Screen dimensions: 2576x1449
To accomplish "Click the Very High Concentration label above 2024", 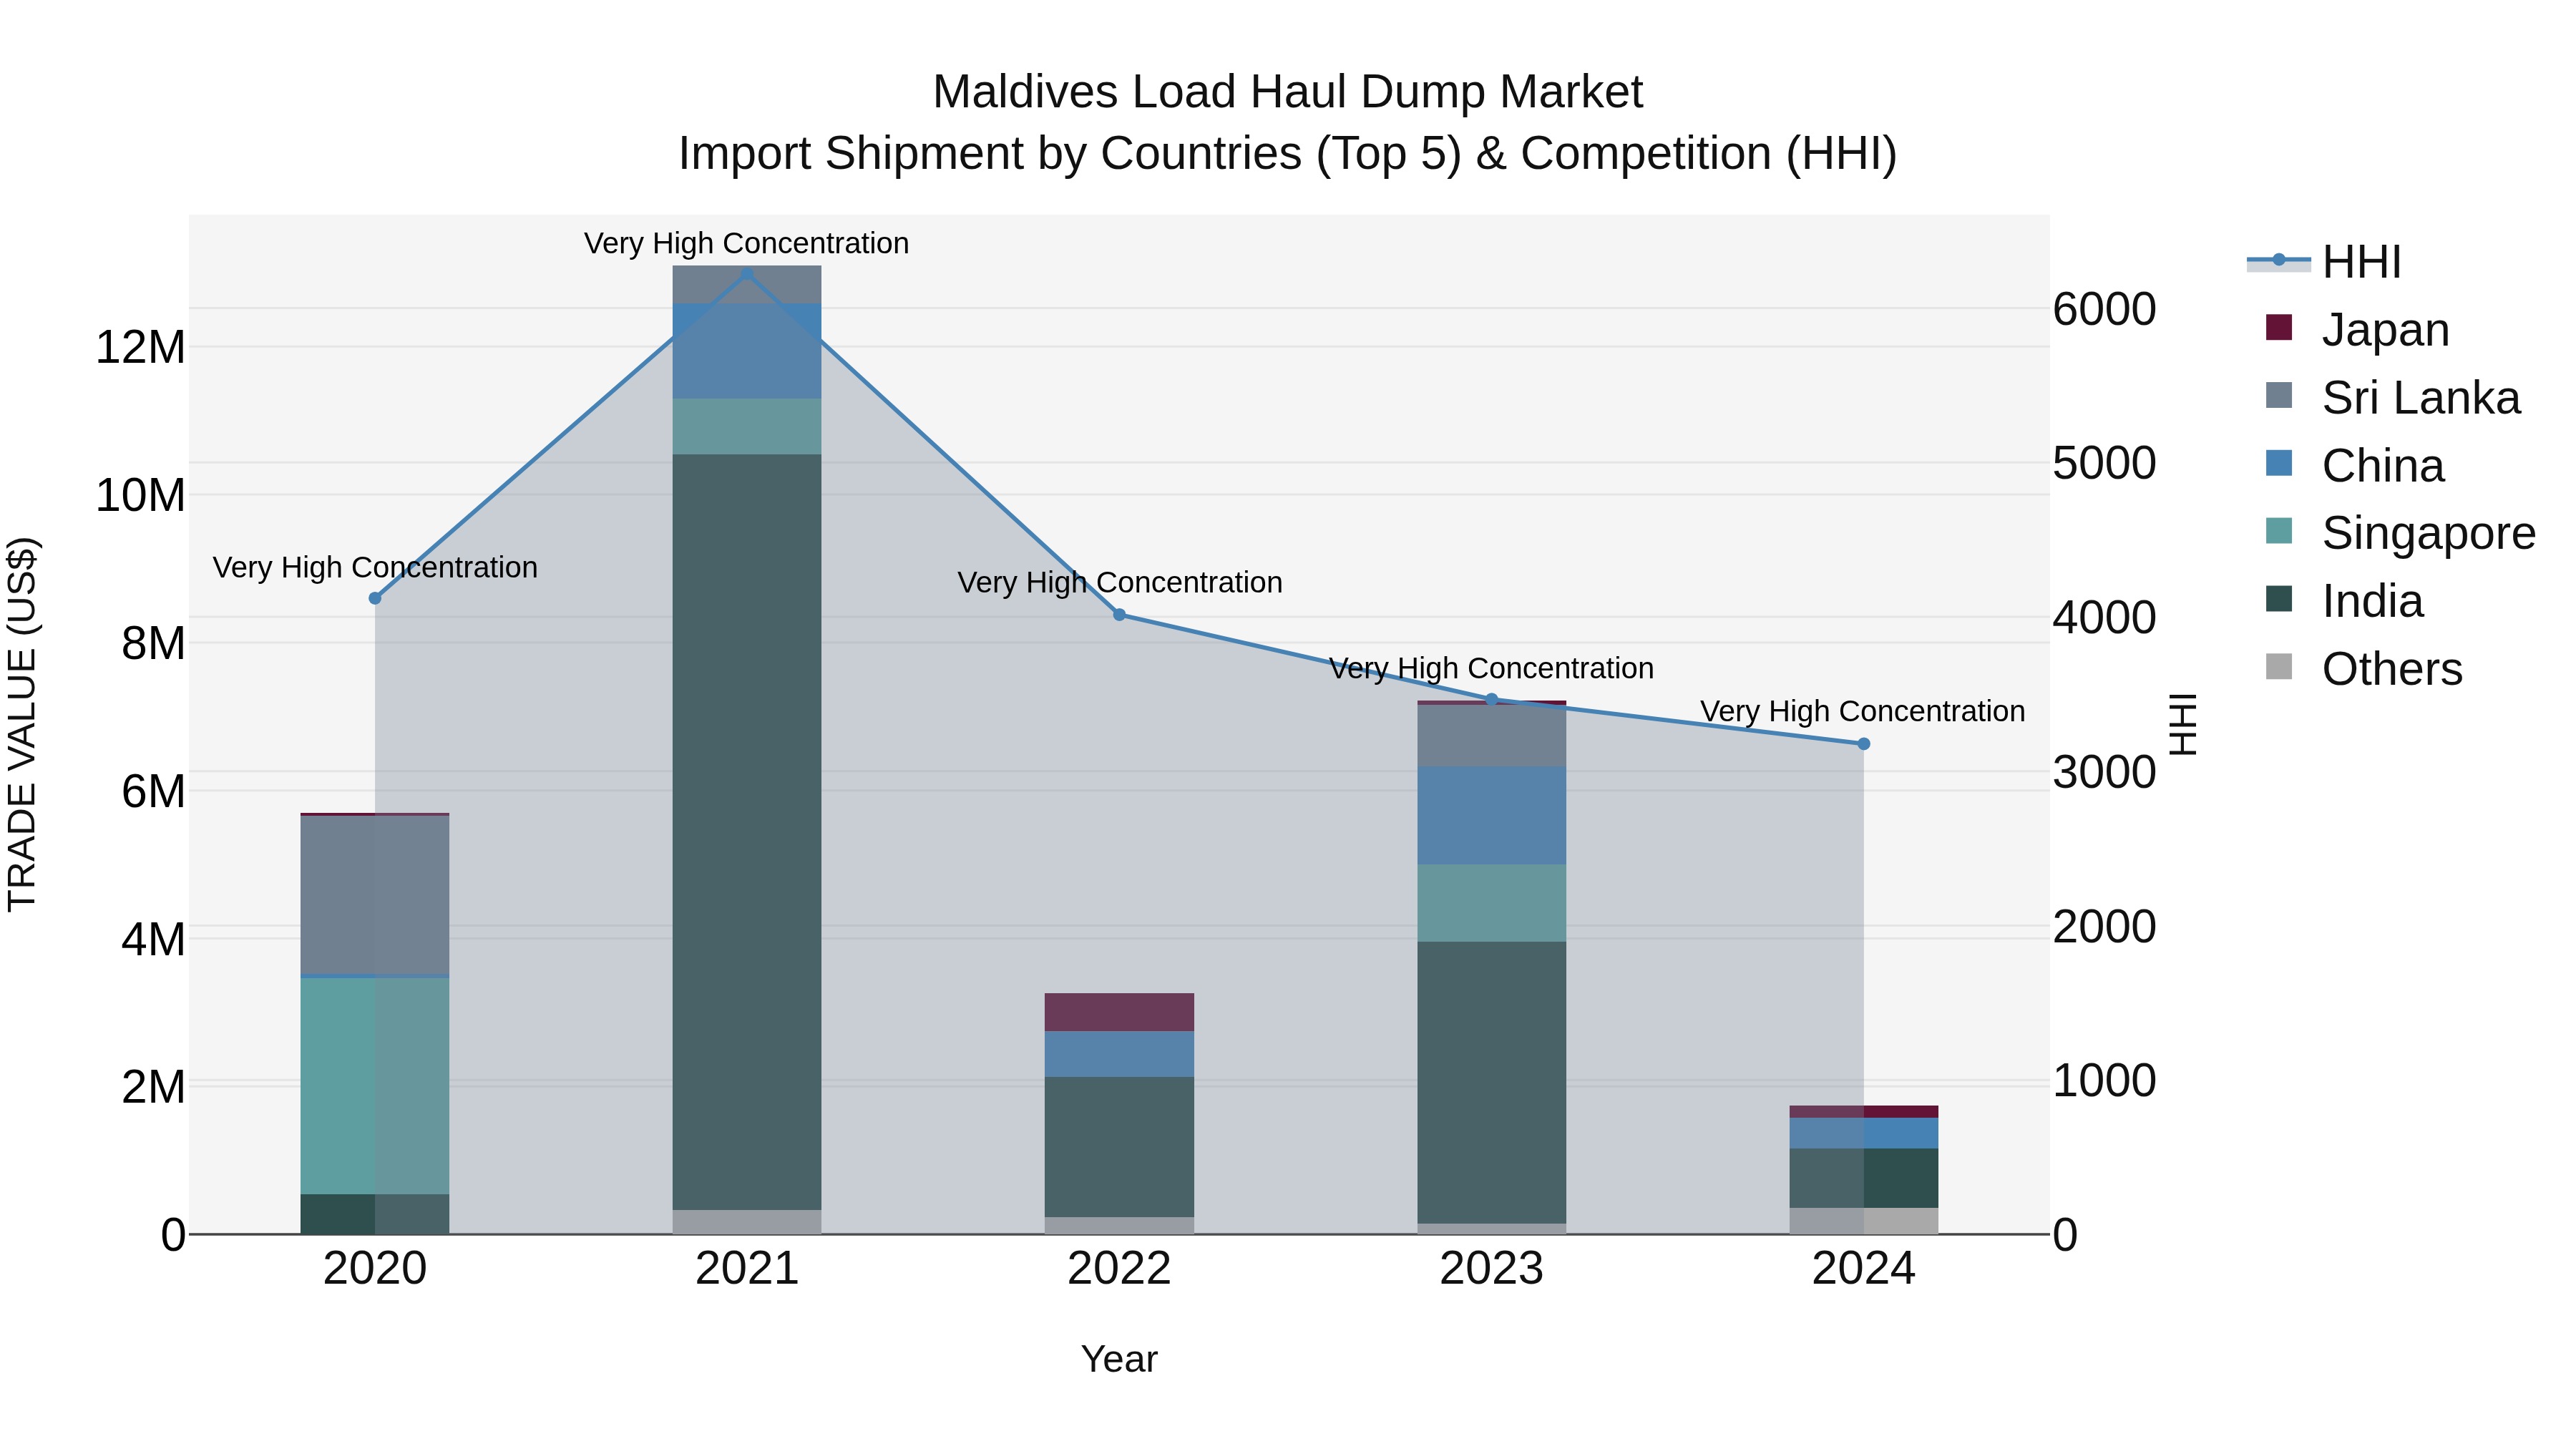I will point(1863,711).
